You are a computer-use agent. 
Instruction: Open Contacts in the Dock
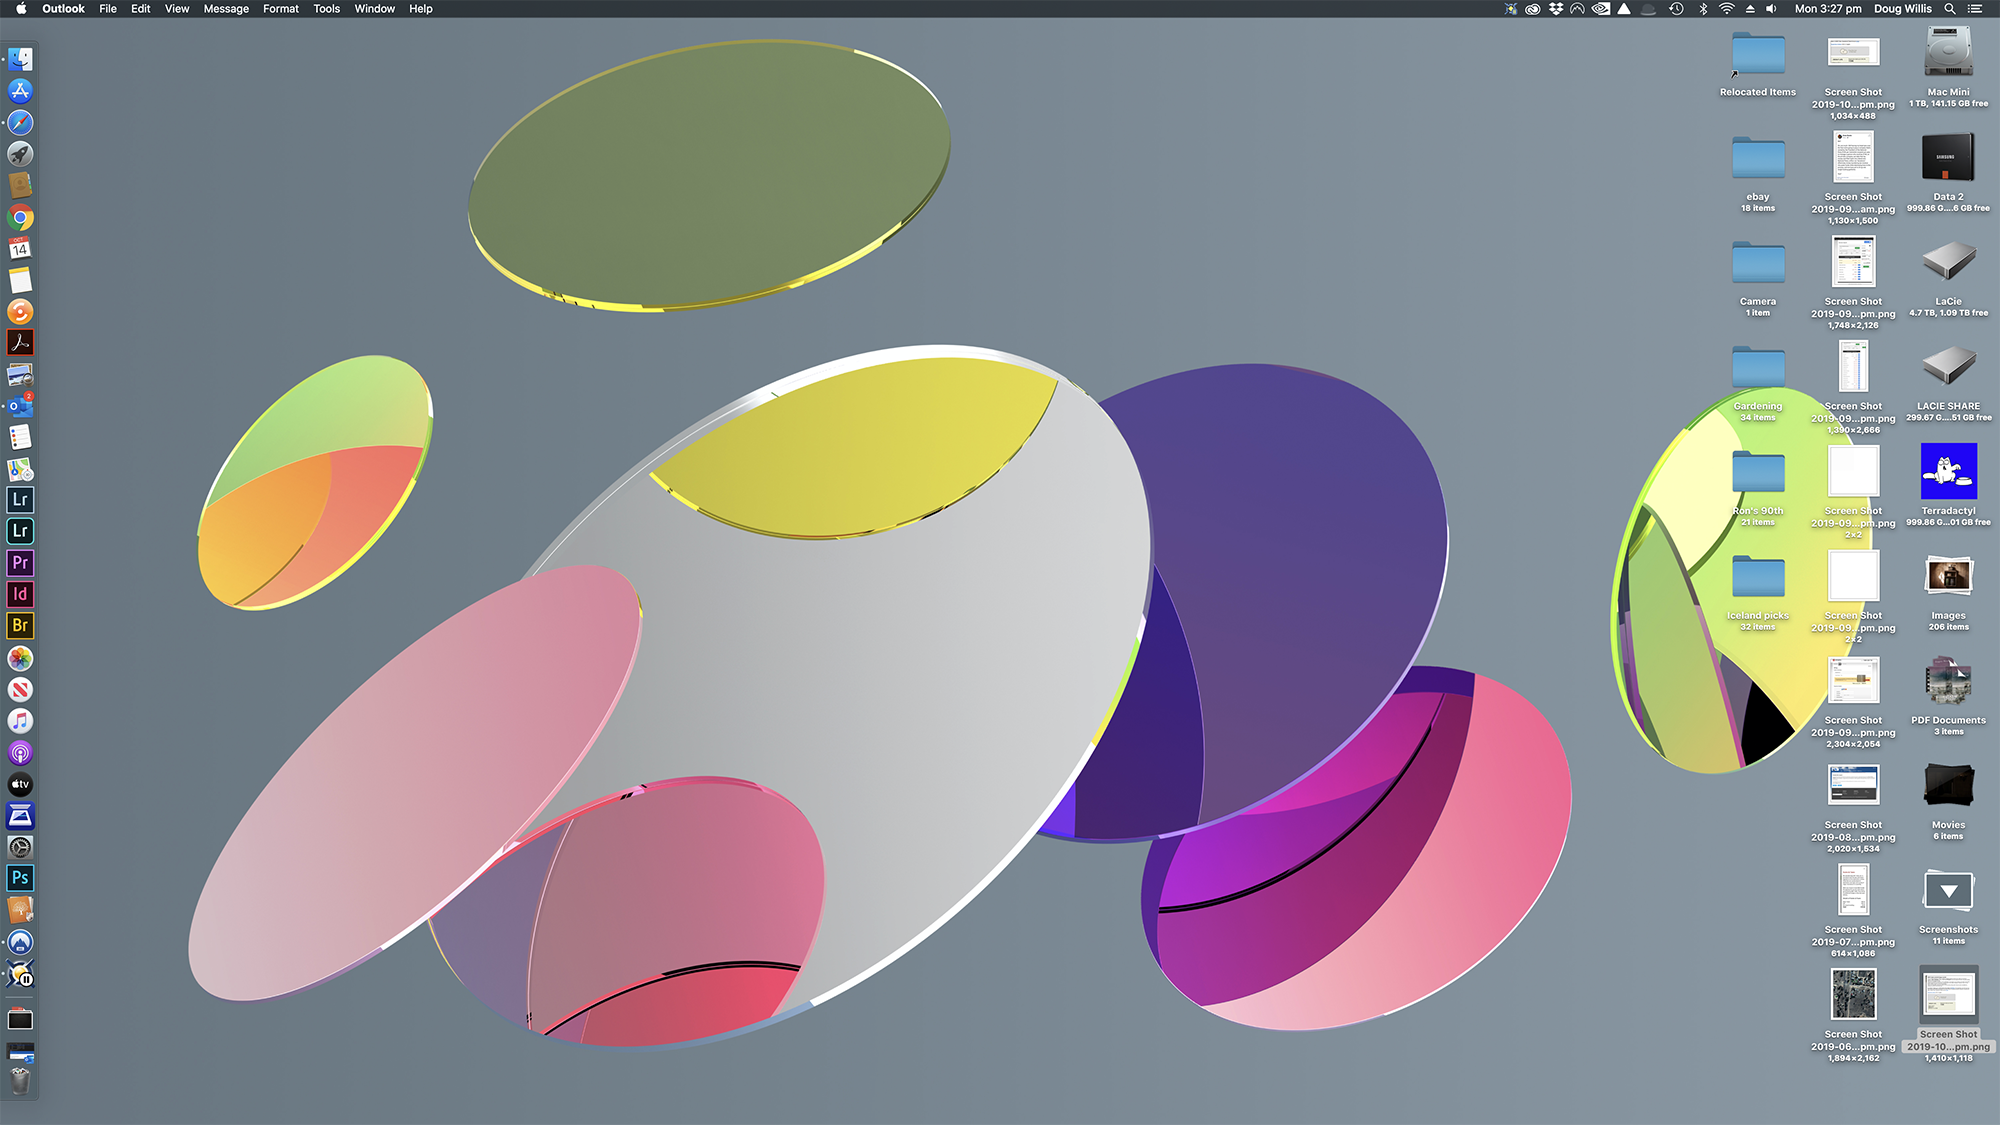click(20, 185)
